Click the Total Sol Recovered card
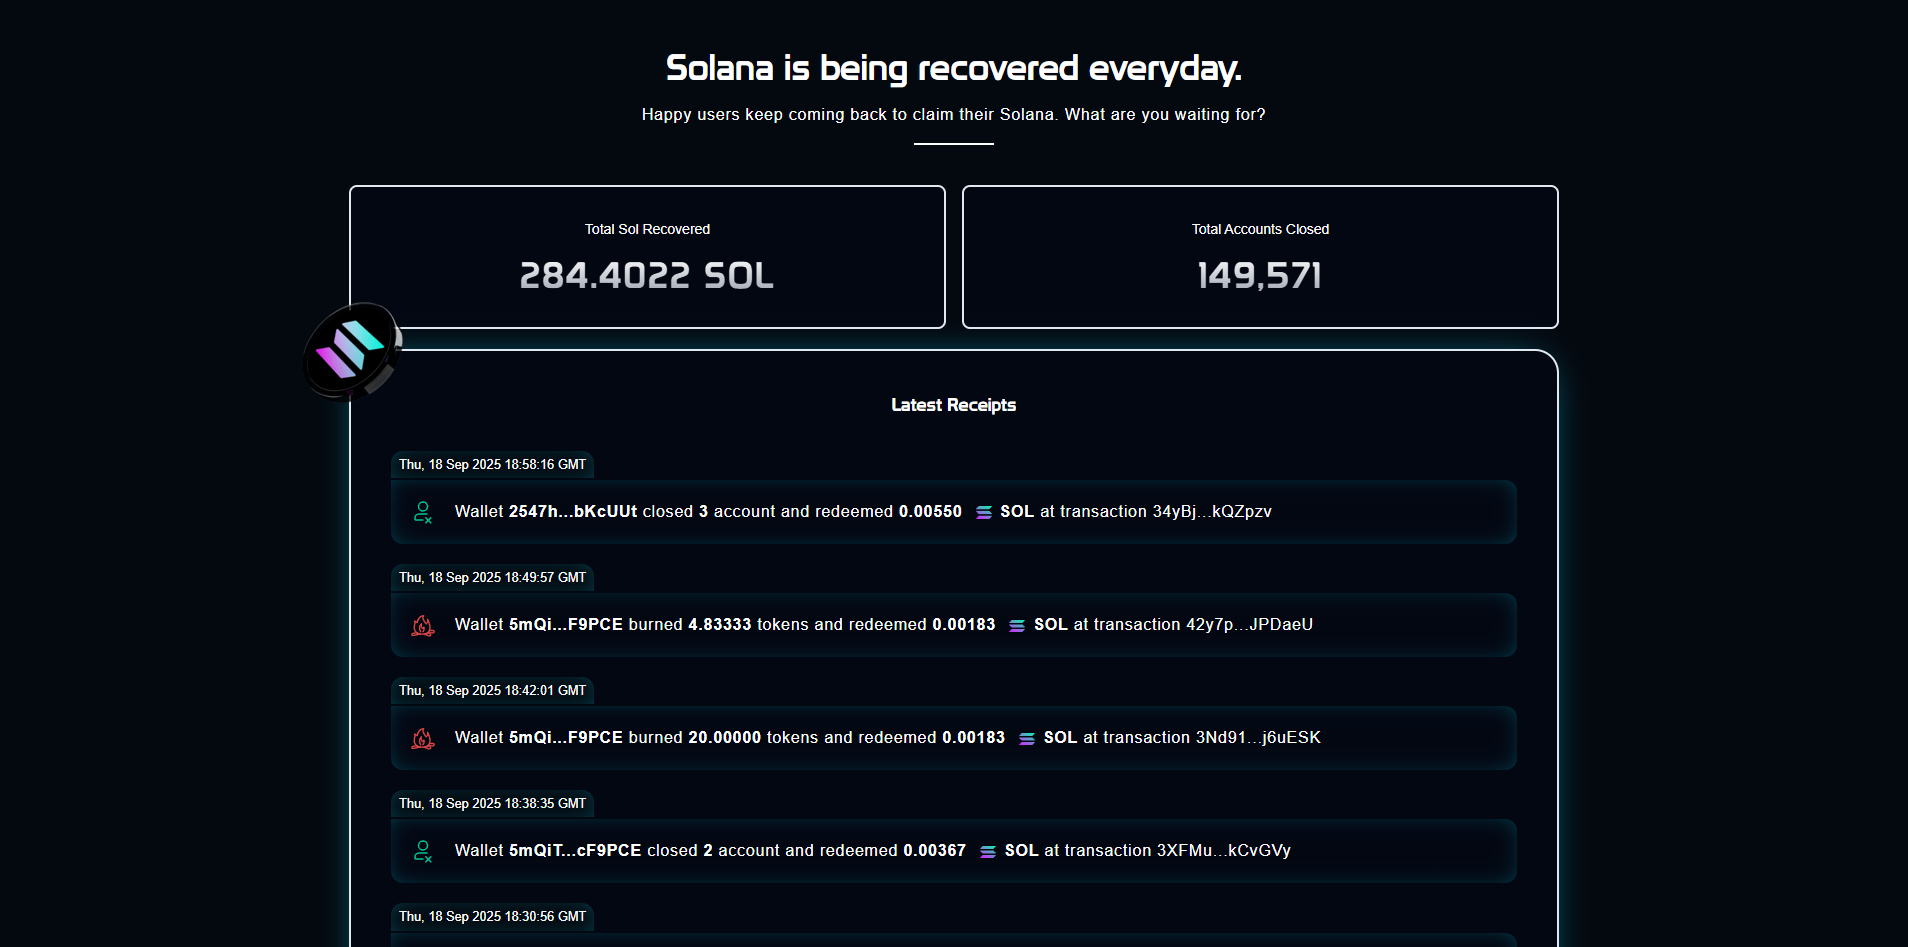Viewport: 1908px width, 947px height. point(647,257)
